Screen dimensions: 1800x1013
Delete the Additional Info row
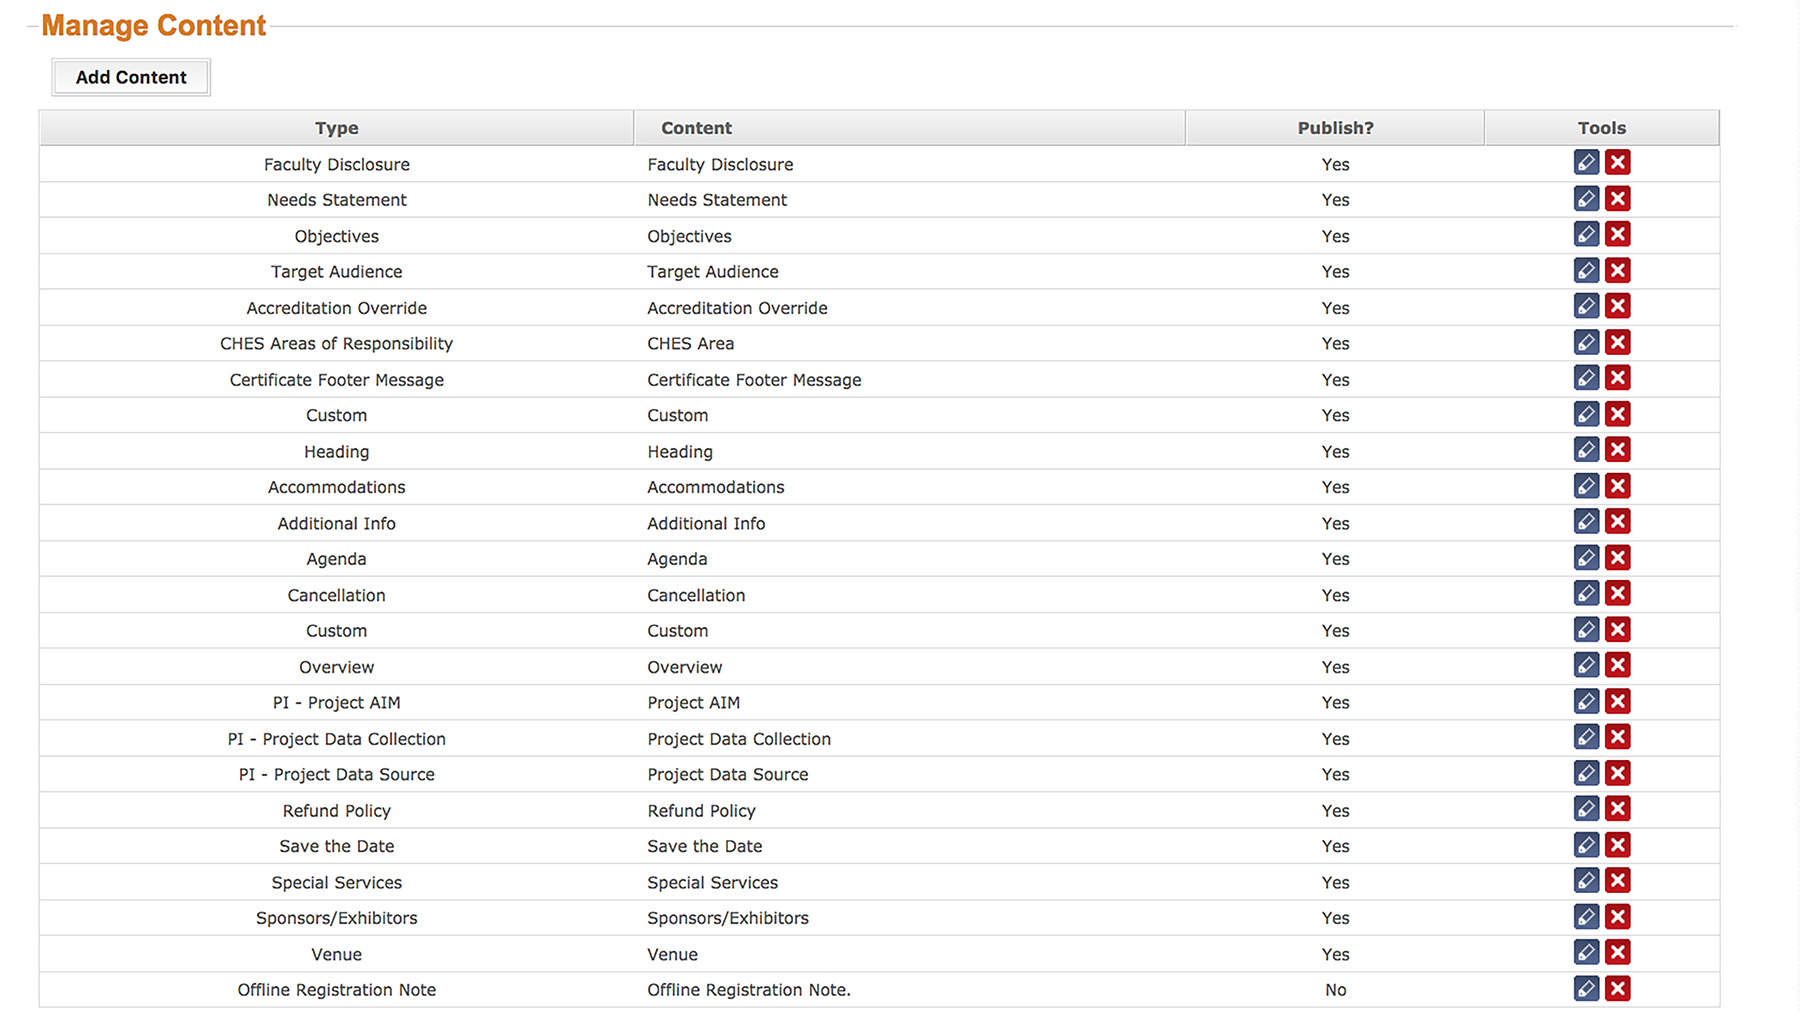coord(1617,522)
